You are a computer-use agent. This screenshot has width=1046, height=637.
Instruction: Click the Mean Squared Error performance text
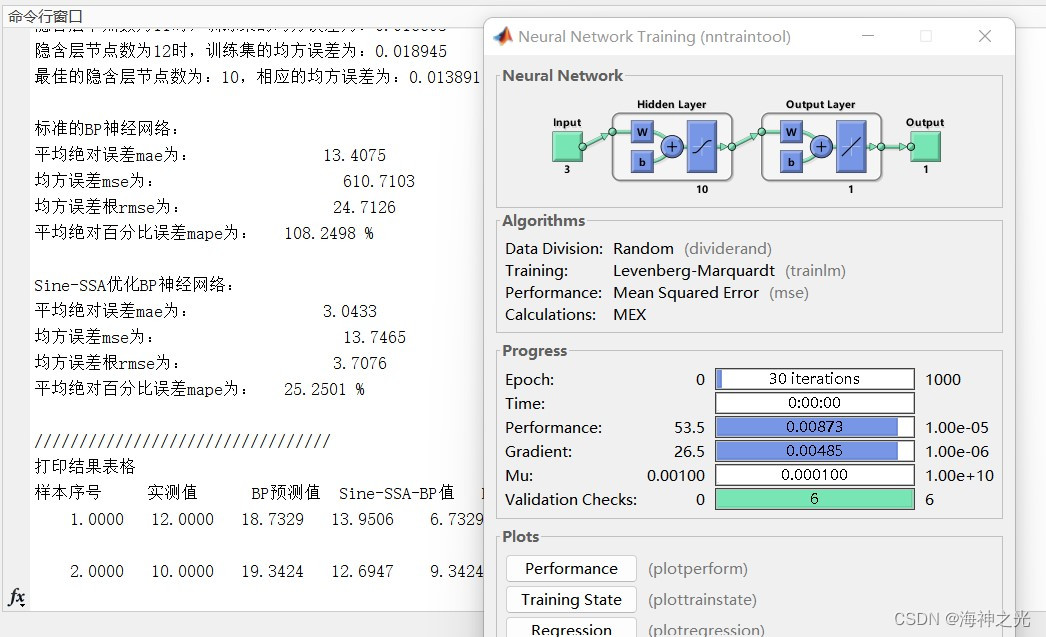[686, 293]
